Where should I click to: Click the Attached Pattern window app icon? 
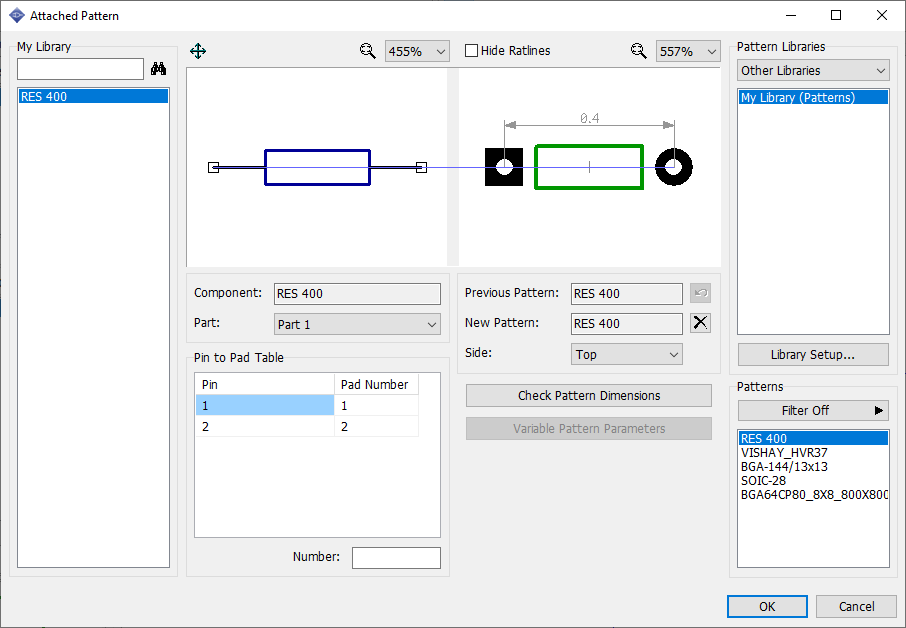coord(17,16)
